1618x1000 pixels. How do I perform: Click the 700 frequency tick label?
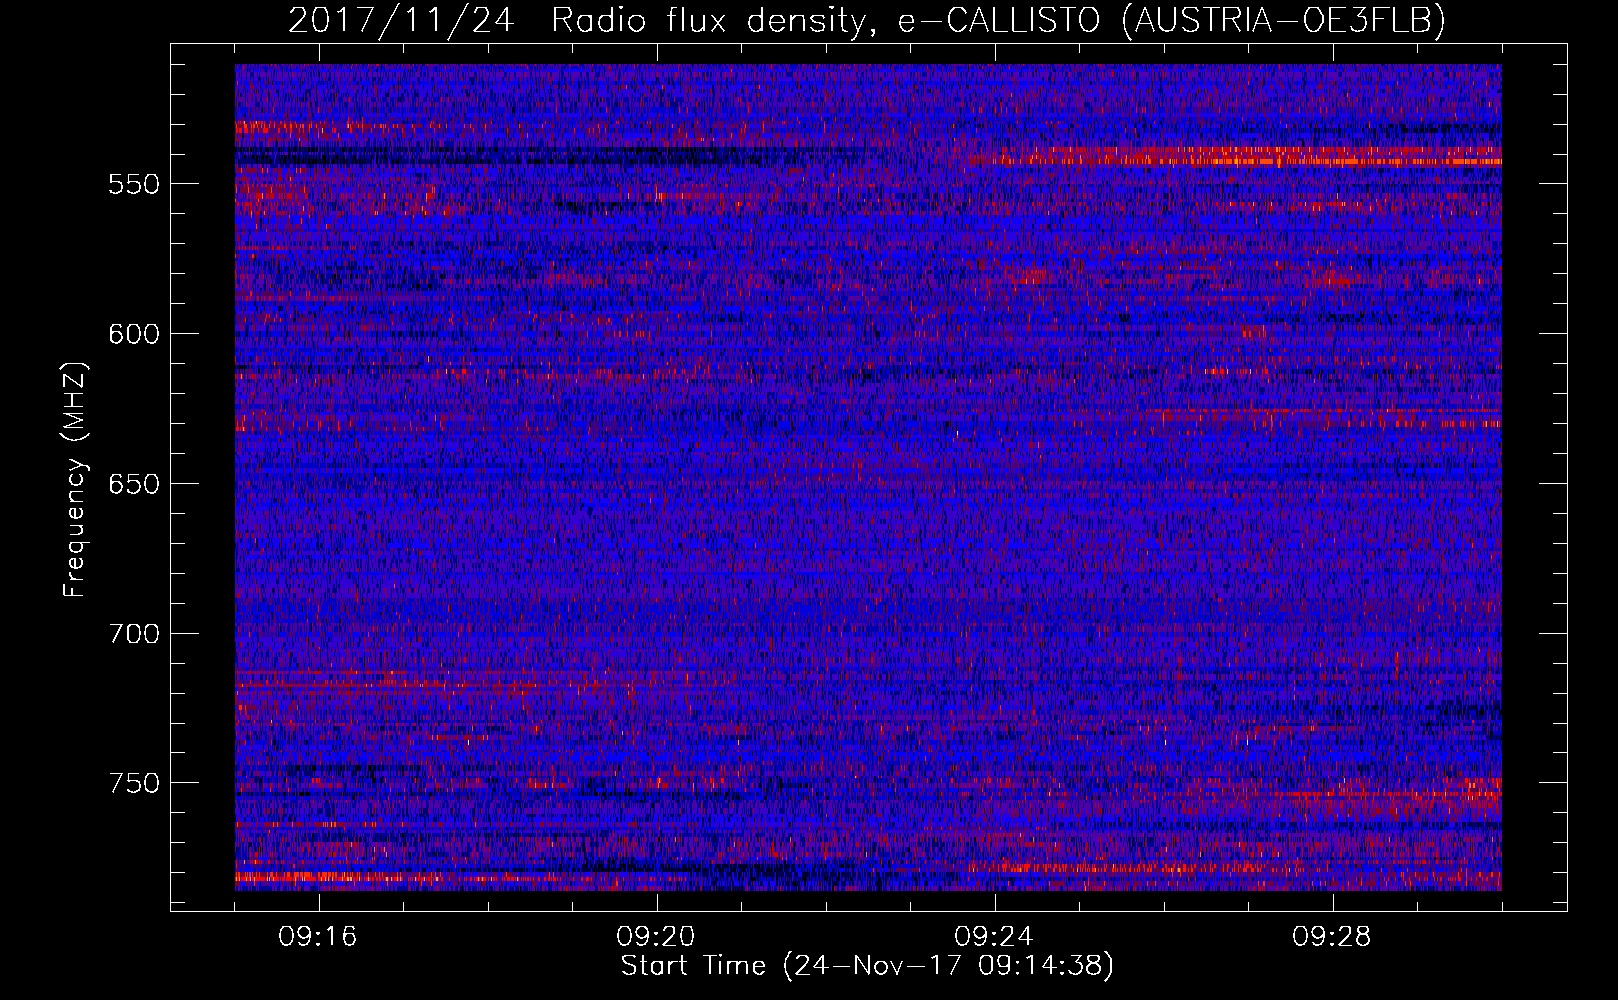click(x=134, y=634)
